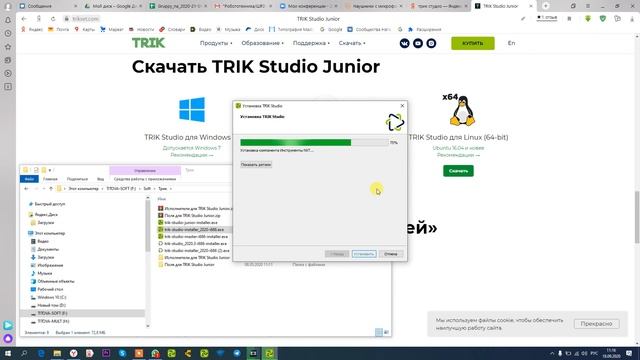640x360 pixels.
Task: Open Microsoft Edge from the taskbar
Action: 41,353
